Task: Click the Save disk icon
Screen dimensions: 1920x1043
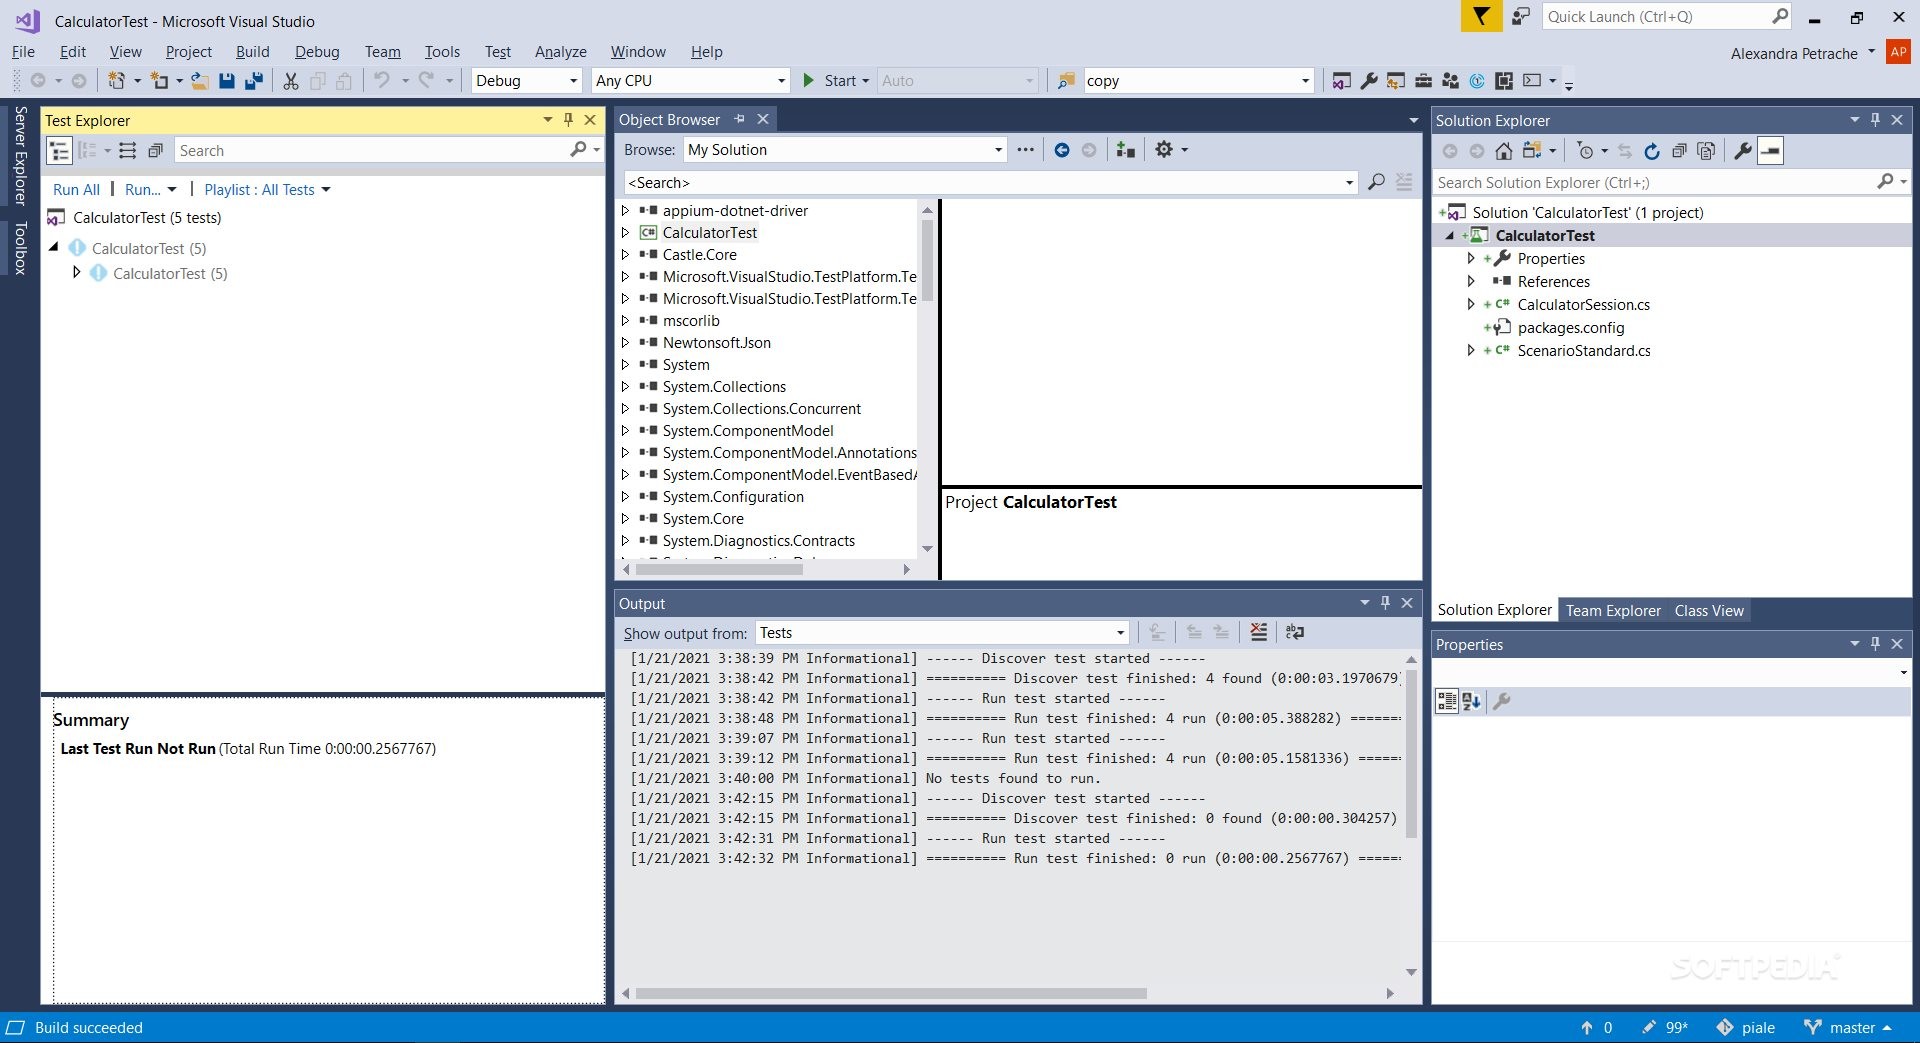Action: 227,81
